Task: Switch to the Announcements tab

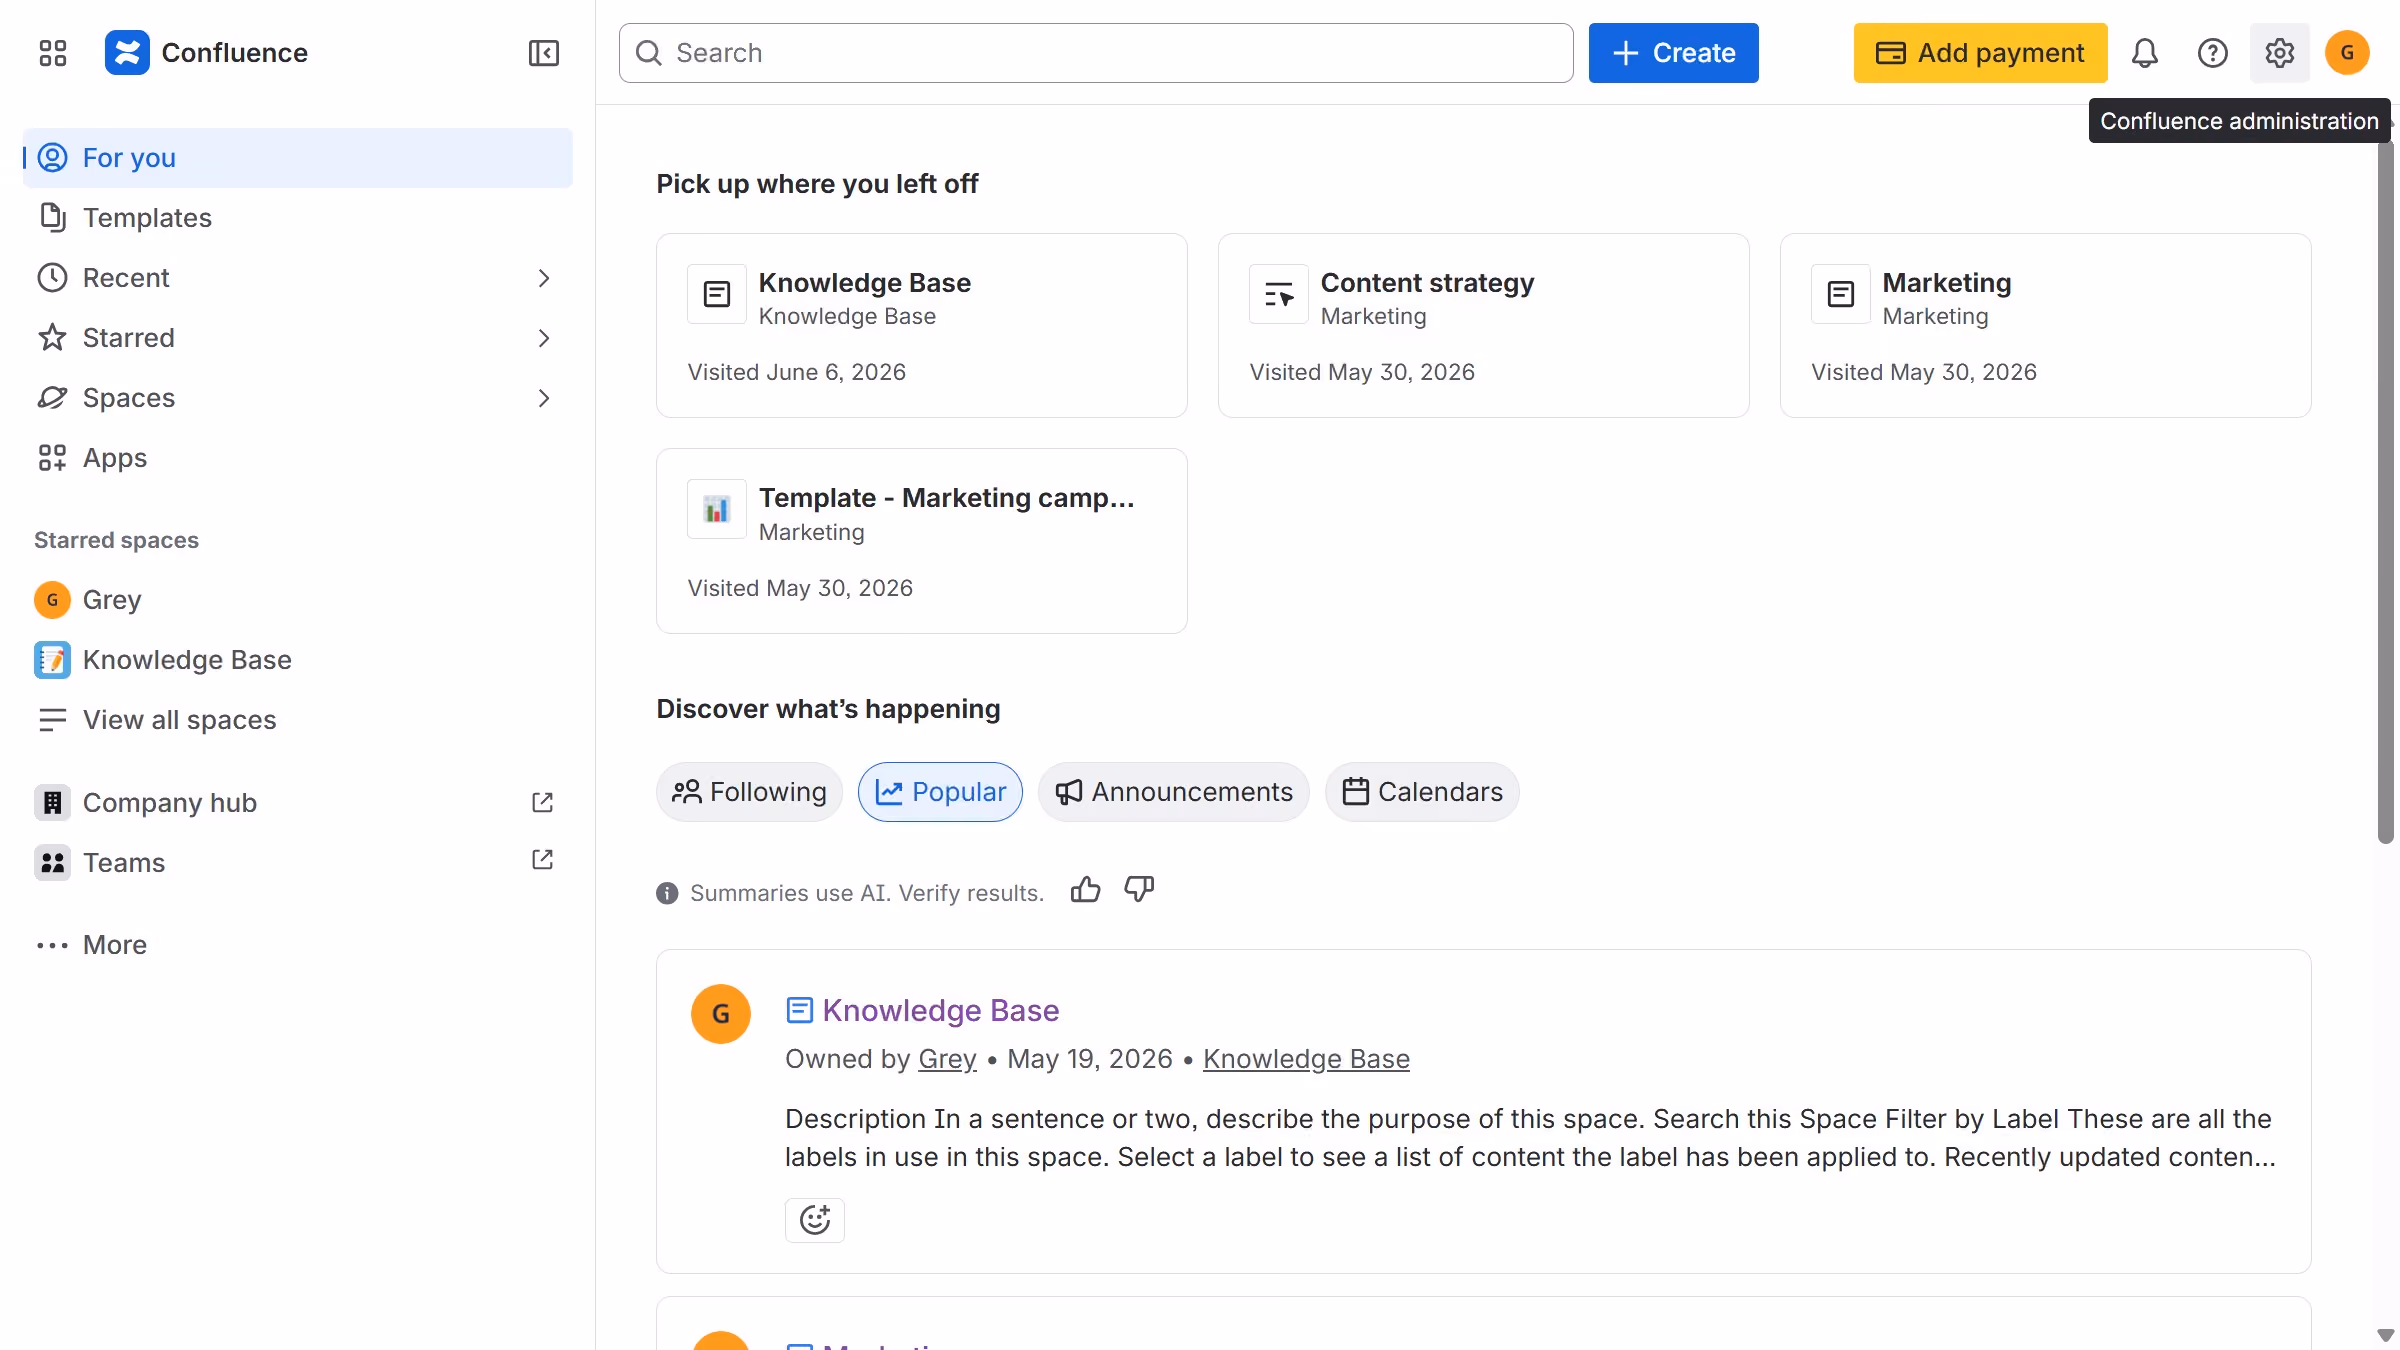Action: (x=1174, y=792)
